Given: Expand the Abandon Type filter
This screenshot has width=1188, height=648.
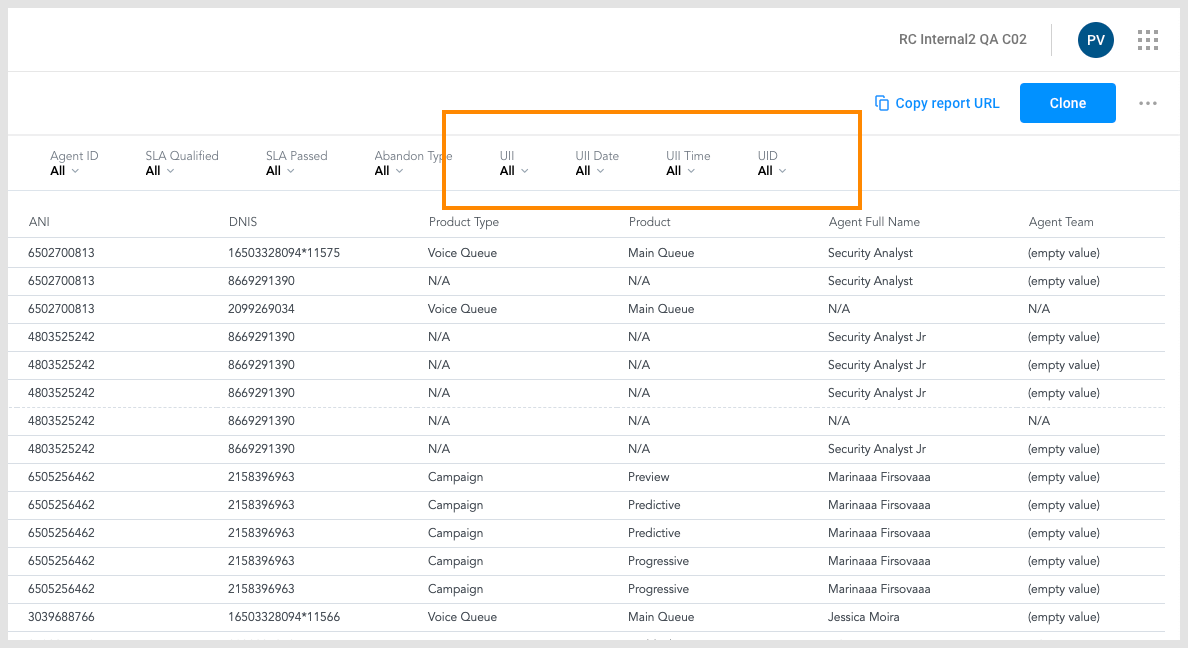Looking at the screenshot, I should point(388,170).
